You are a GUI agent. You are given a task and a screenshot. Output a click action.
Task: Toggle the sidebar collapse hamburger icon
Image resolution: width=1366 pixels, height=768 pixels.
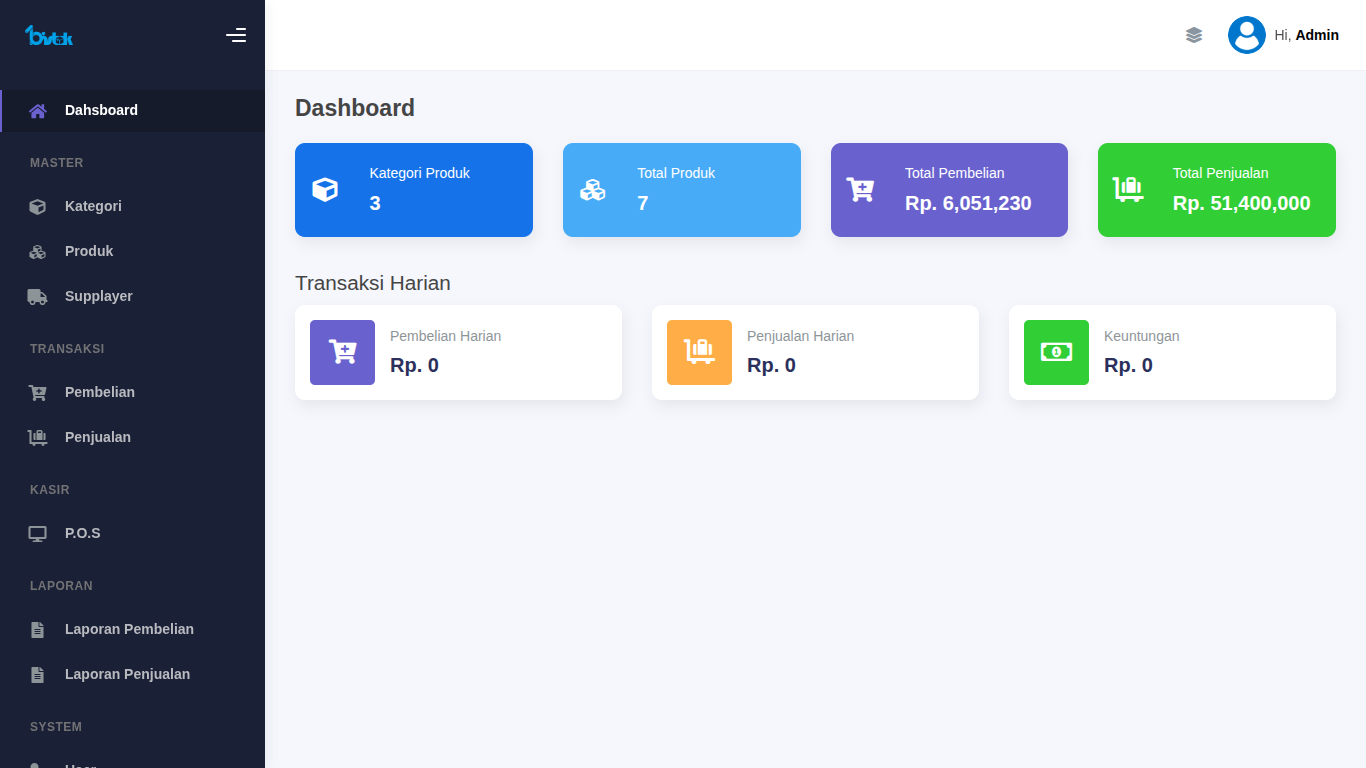click(x=236, y=35)
